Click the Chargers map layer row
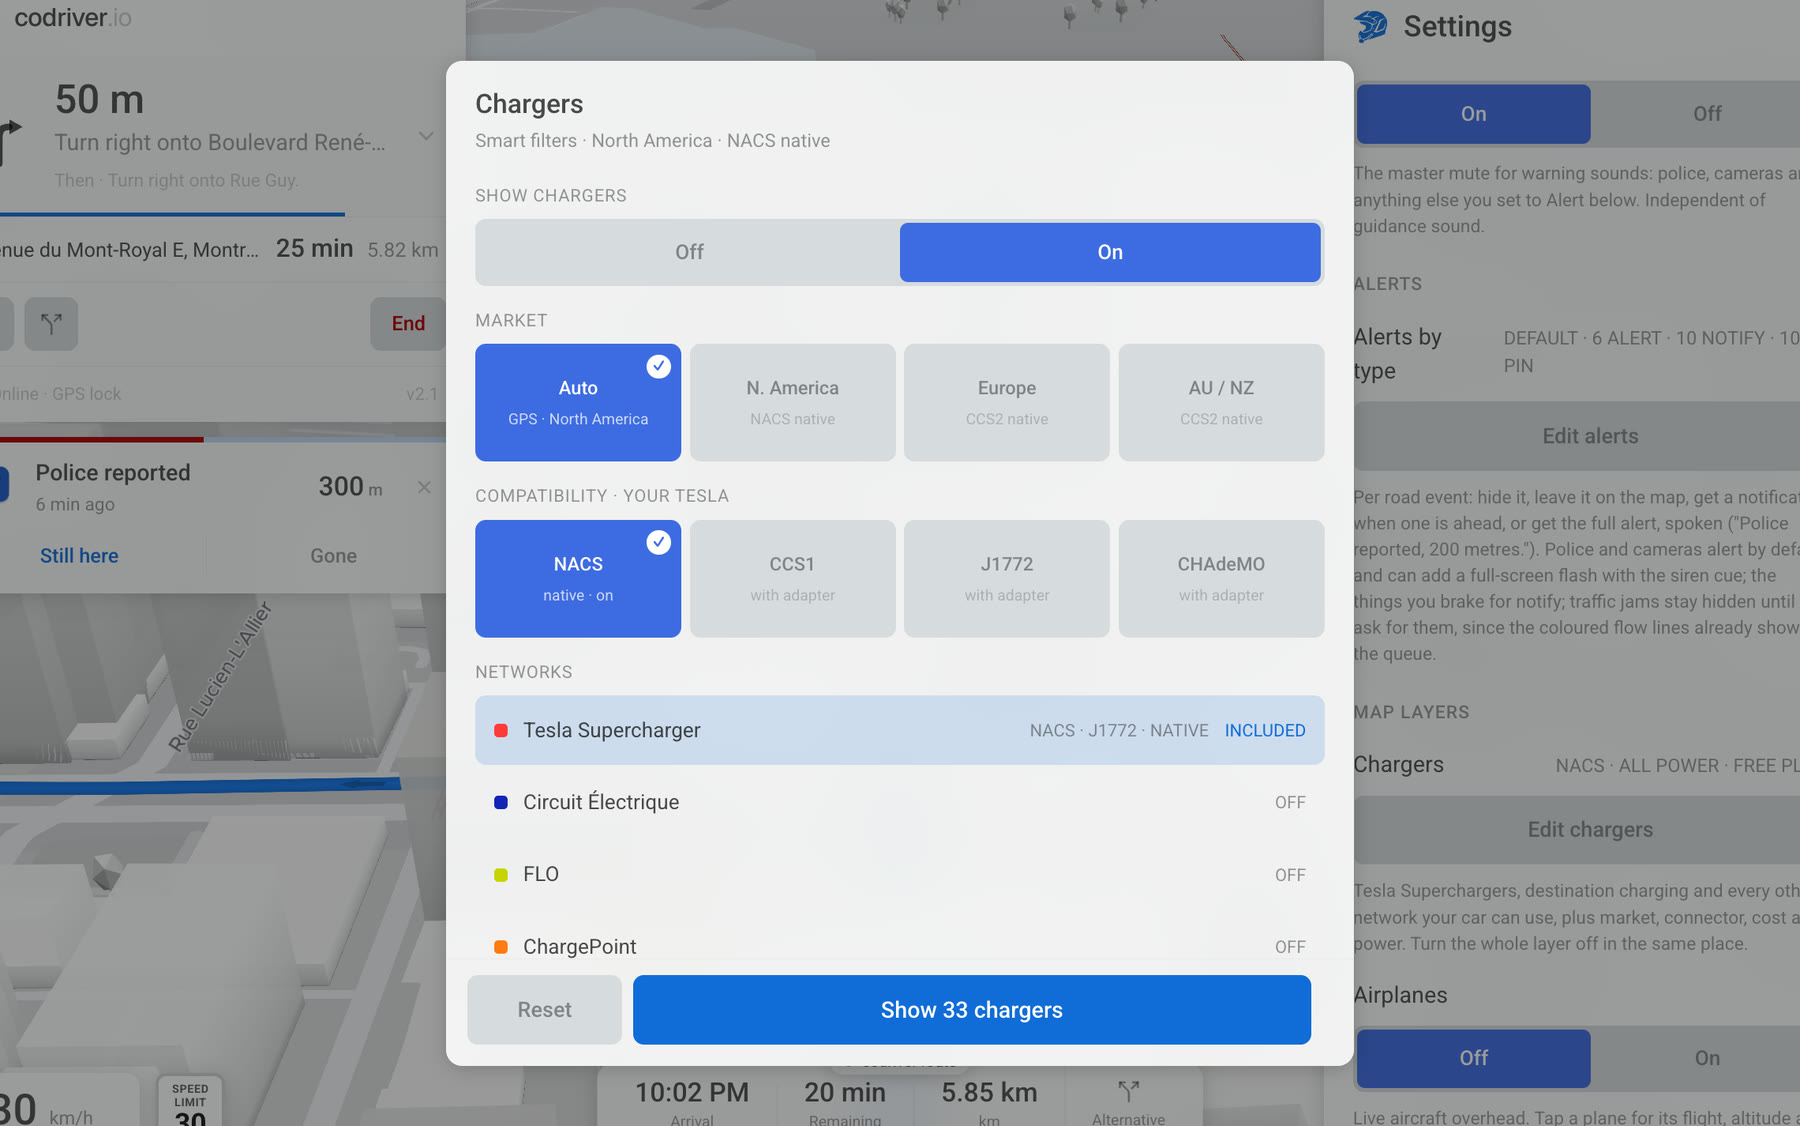The width and height of the screenshot is (1800, 1126). (x=1577, y=765)
